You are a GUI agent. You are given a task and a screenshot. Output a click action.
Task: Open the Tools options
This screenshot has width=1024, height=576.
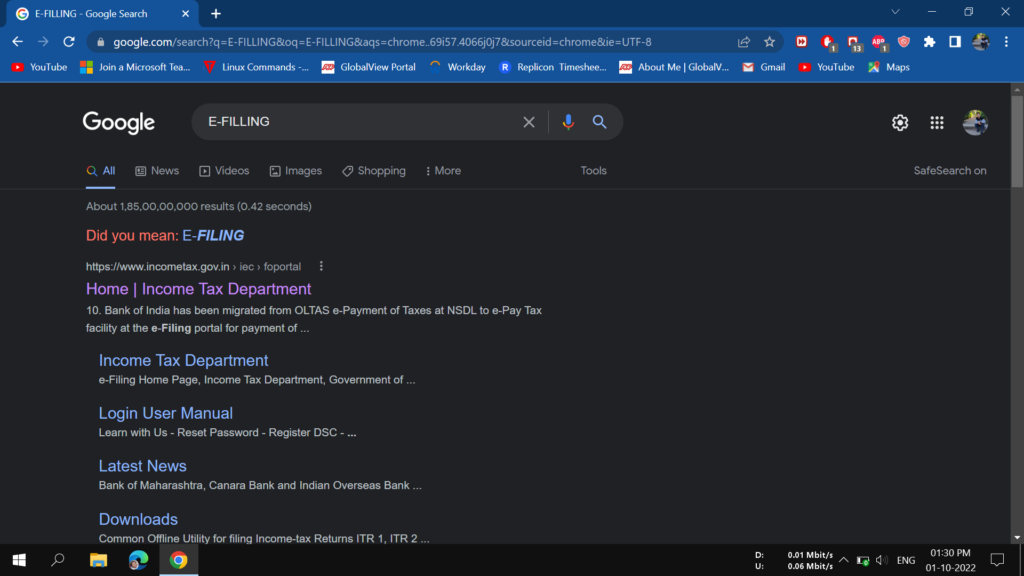[x=594, y=171]
